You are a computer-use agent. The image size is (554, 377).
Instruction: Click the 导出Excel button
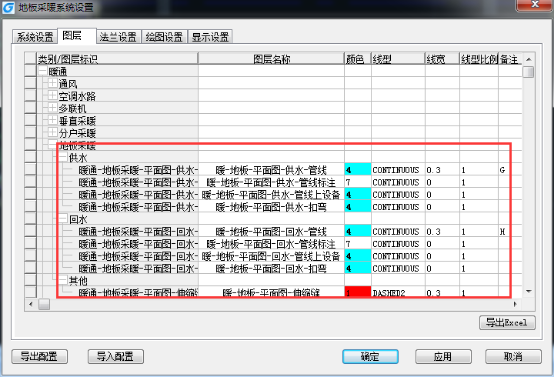click(507, 323)
